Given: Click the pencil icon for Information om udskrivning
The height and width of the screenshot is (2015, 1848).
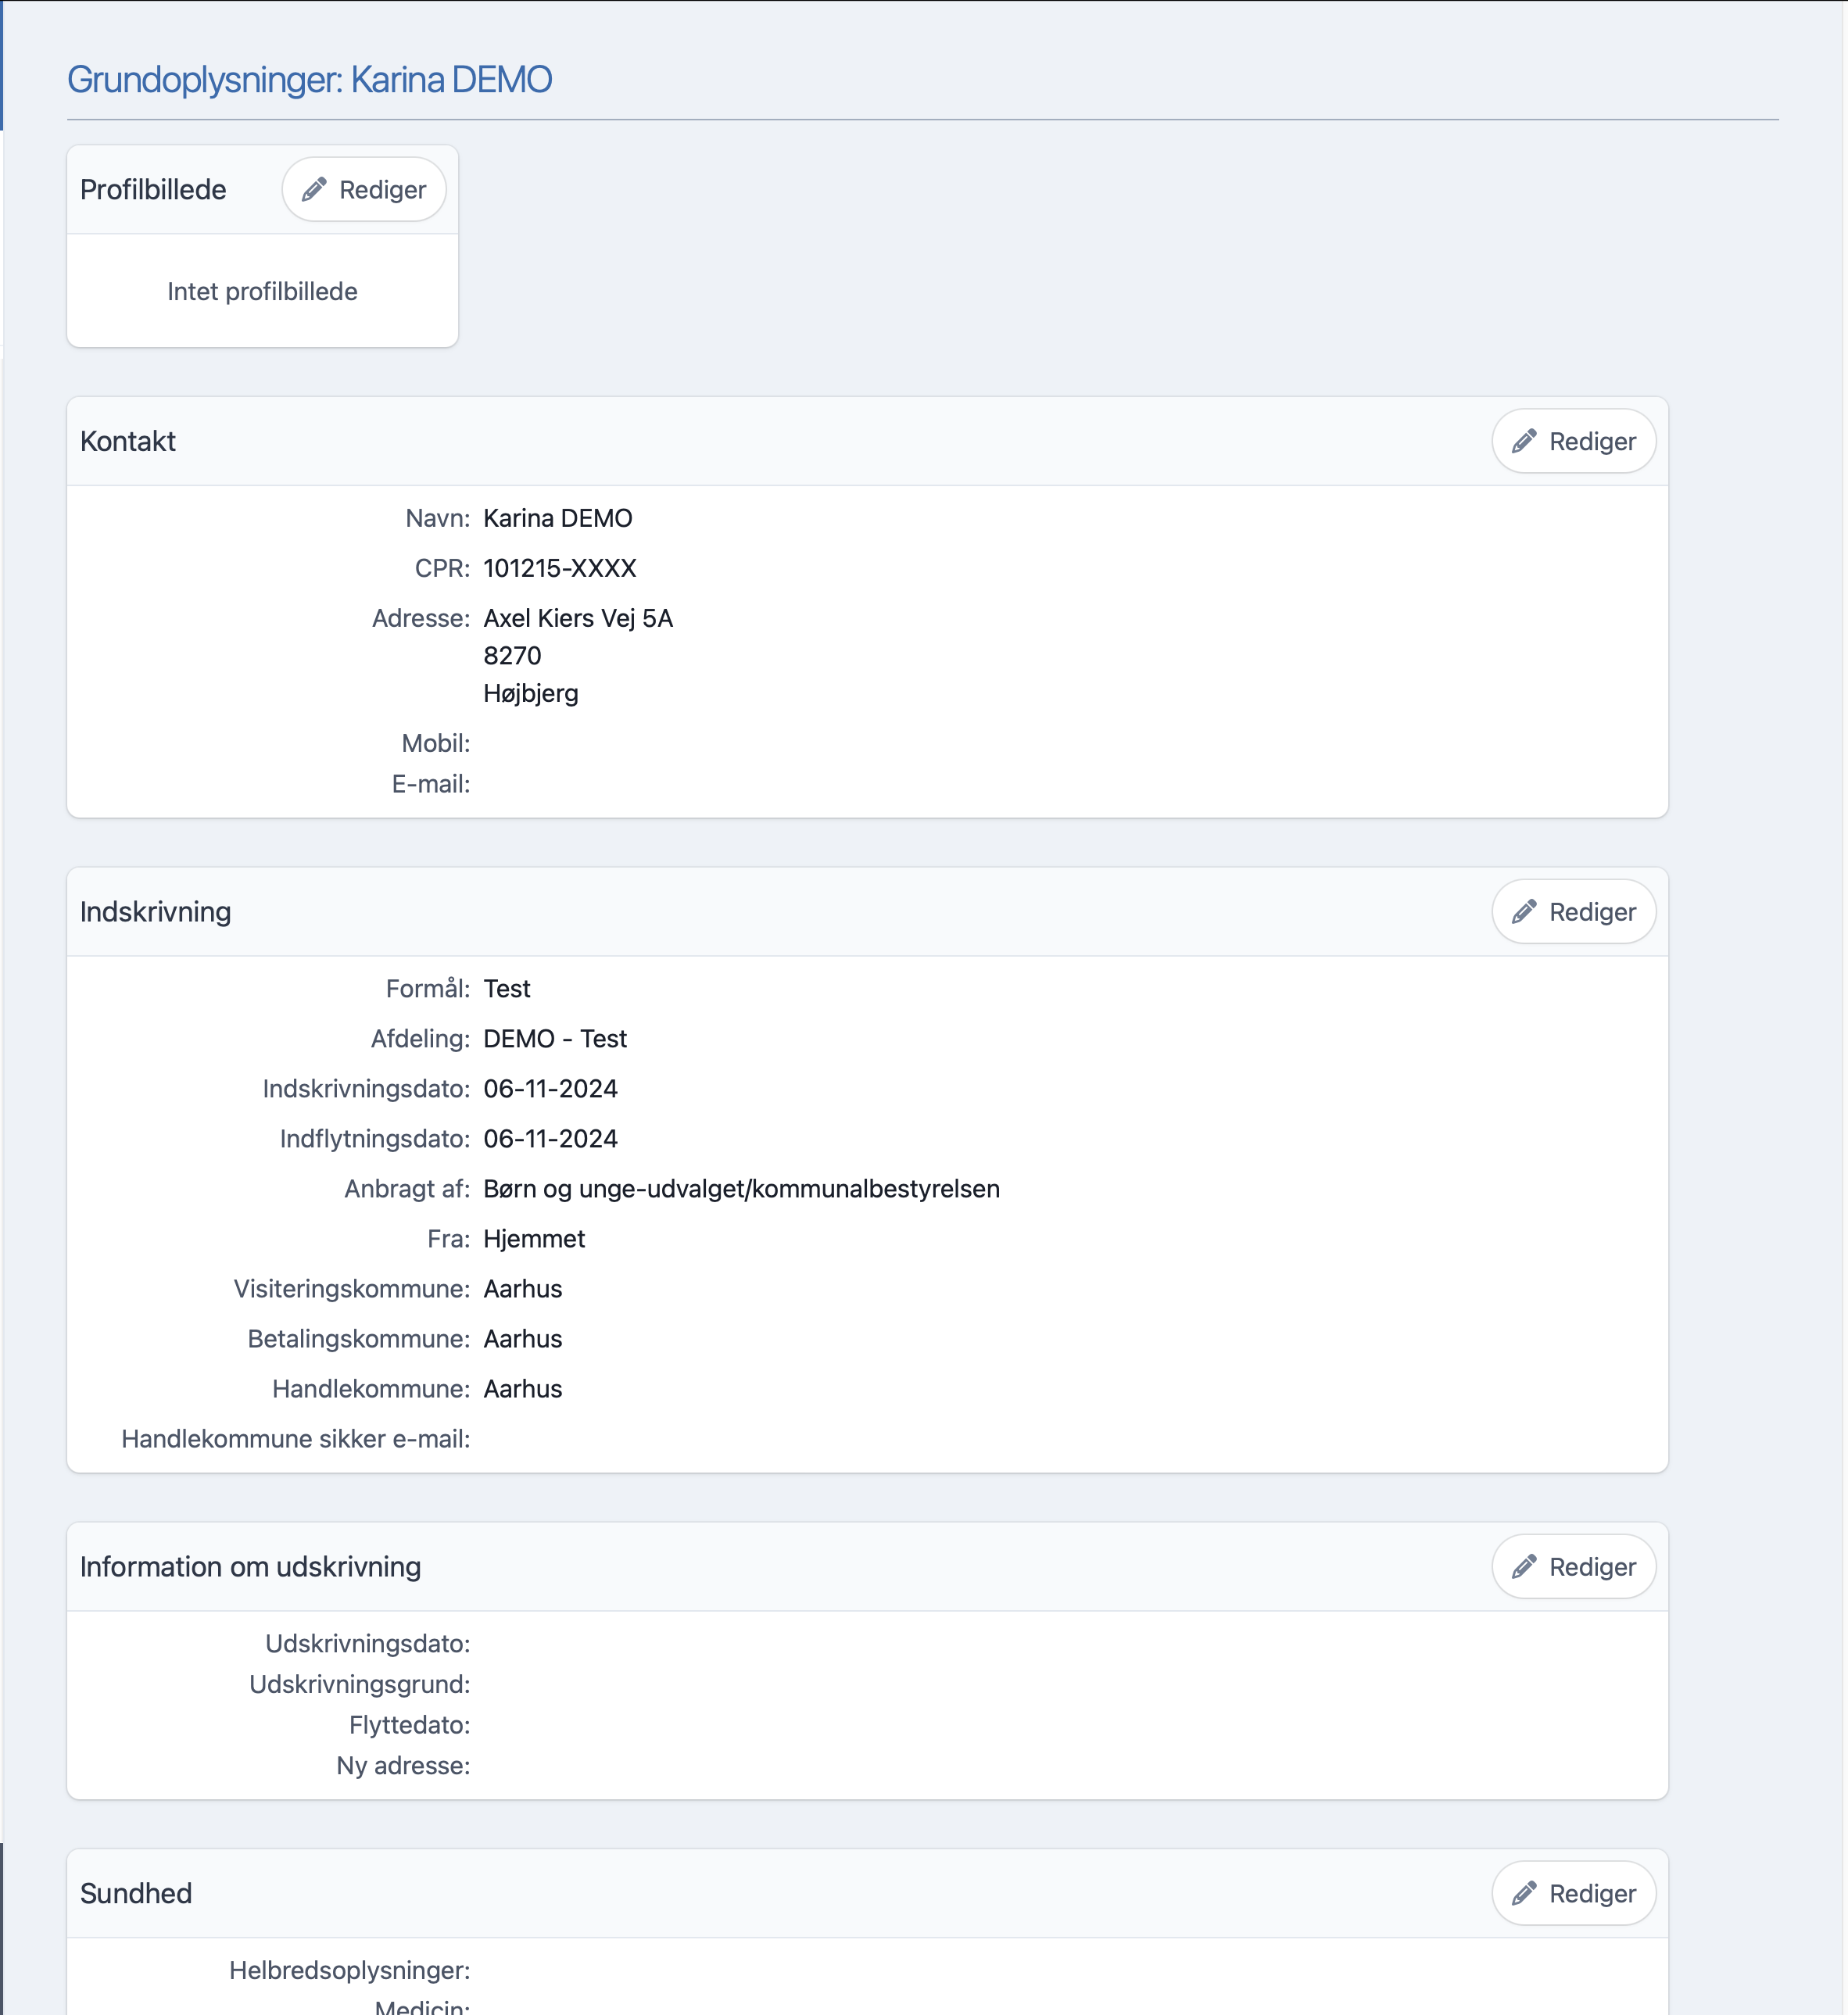Looking at the screenshot, I should tap(1524, 1566).
